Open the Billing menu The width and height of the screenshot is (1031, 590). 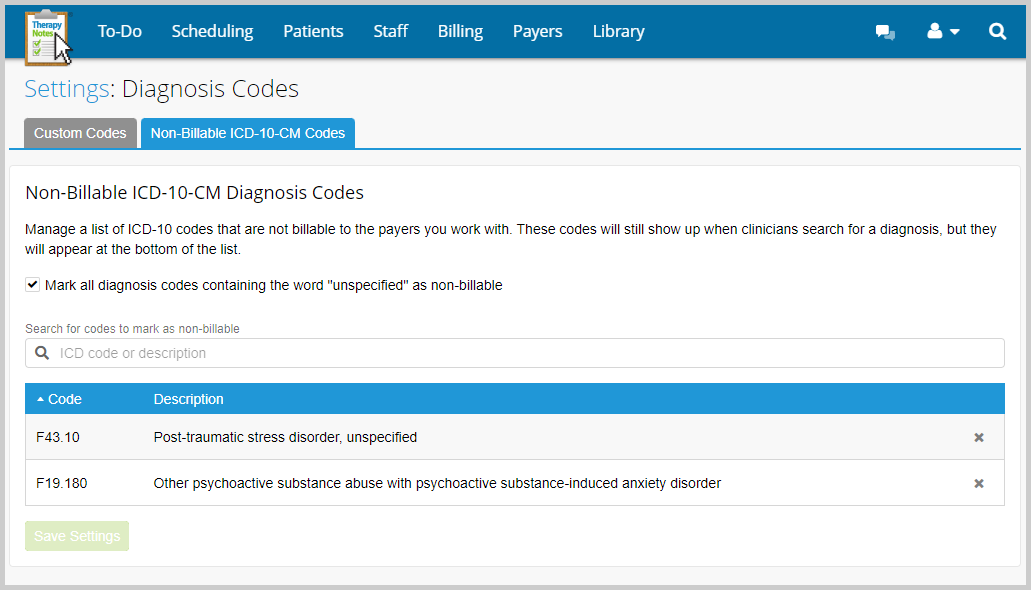(x=460, y=32)
